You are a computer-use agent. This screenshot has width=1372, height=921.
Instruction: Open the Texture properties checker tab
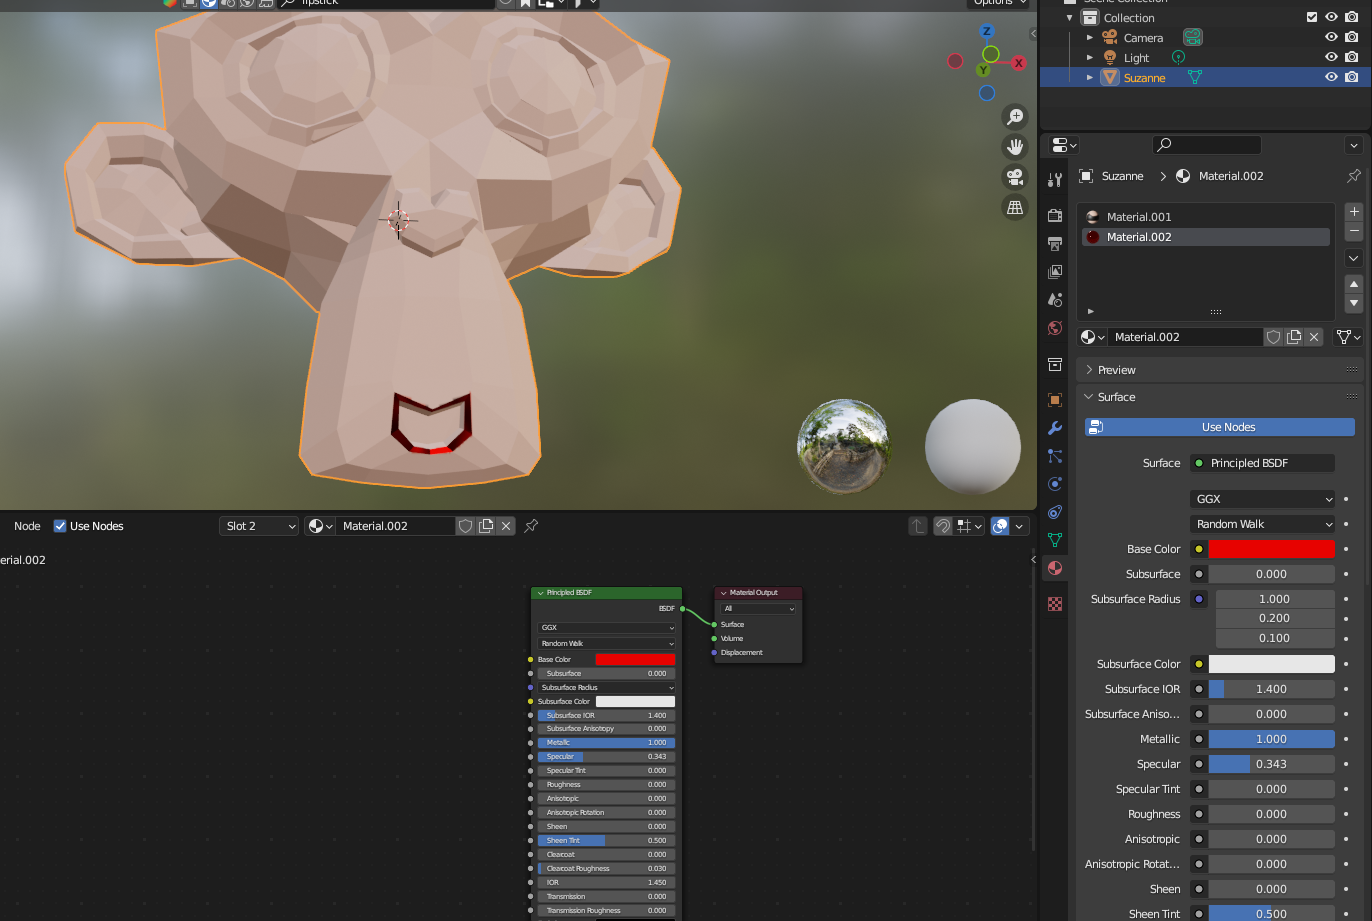click(1054, 604)
